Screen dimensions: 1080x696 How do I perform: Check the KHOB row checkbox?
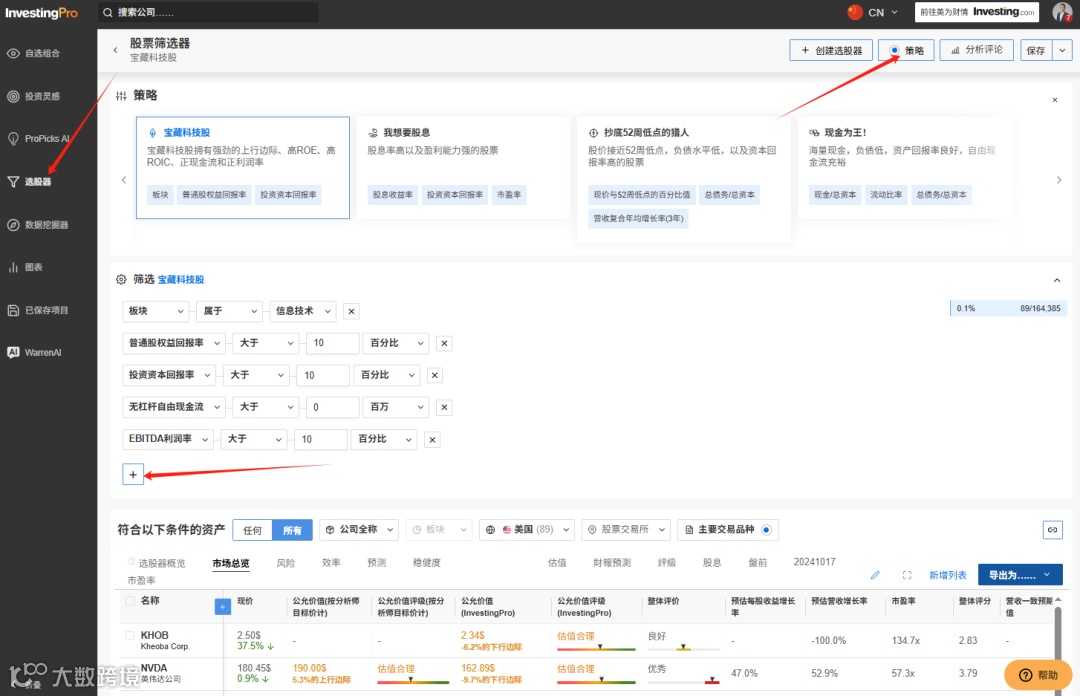(x=129, y=635)
